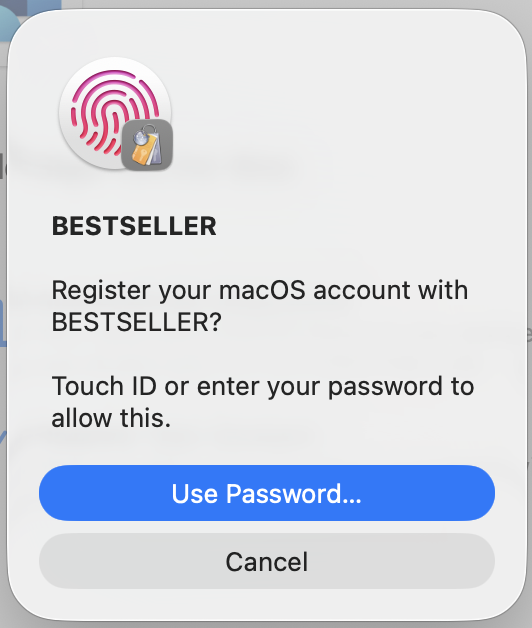Screen dimensions: 532x628
Task: Click the small keyring overlay on the fingerprint
Action: 147,145
